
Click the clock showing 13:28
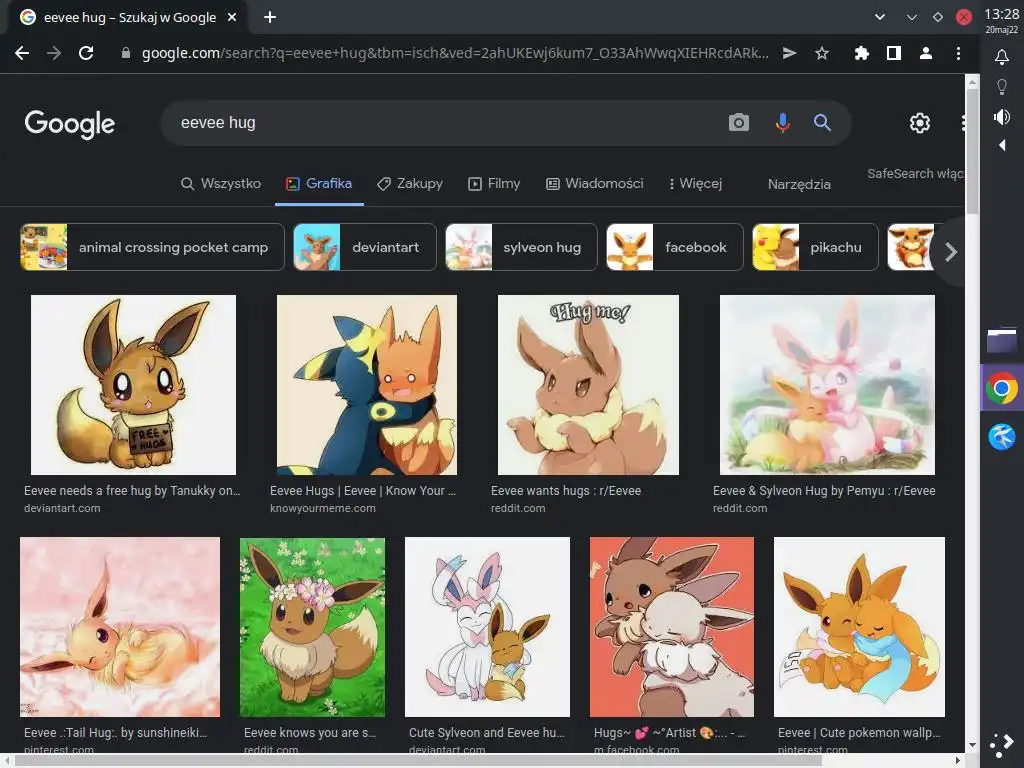pos(1001,14)
